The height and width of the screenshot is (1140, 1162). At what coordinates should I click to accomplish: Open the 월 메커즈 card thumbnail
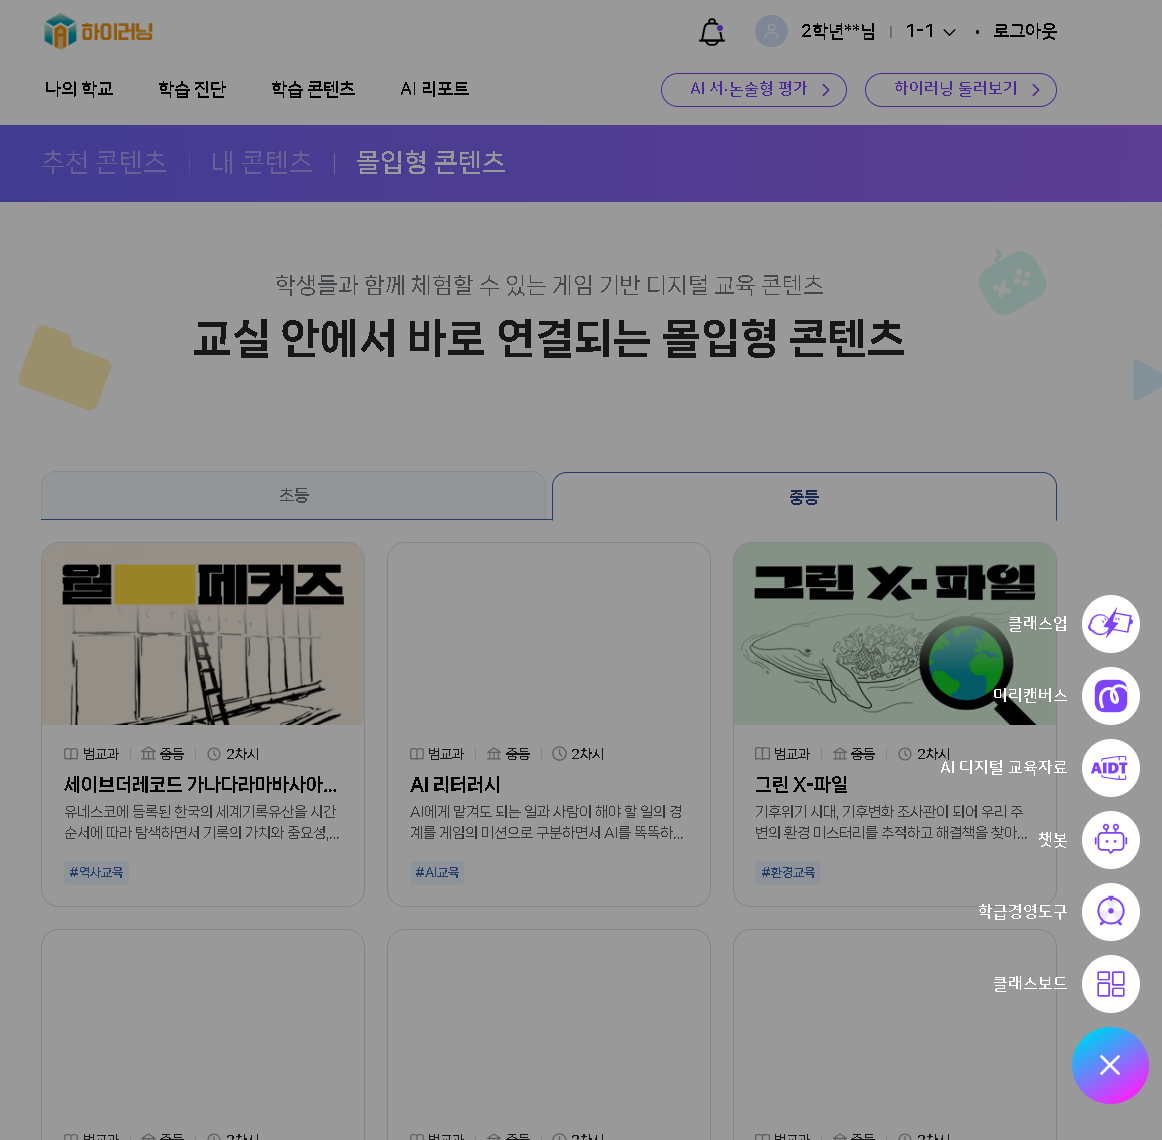click(203, 634)
